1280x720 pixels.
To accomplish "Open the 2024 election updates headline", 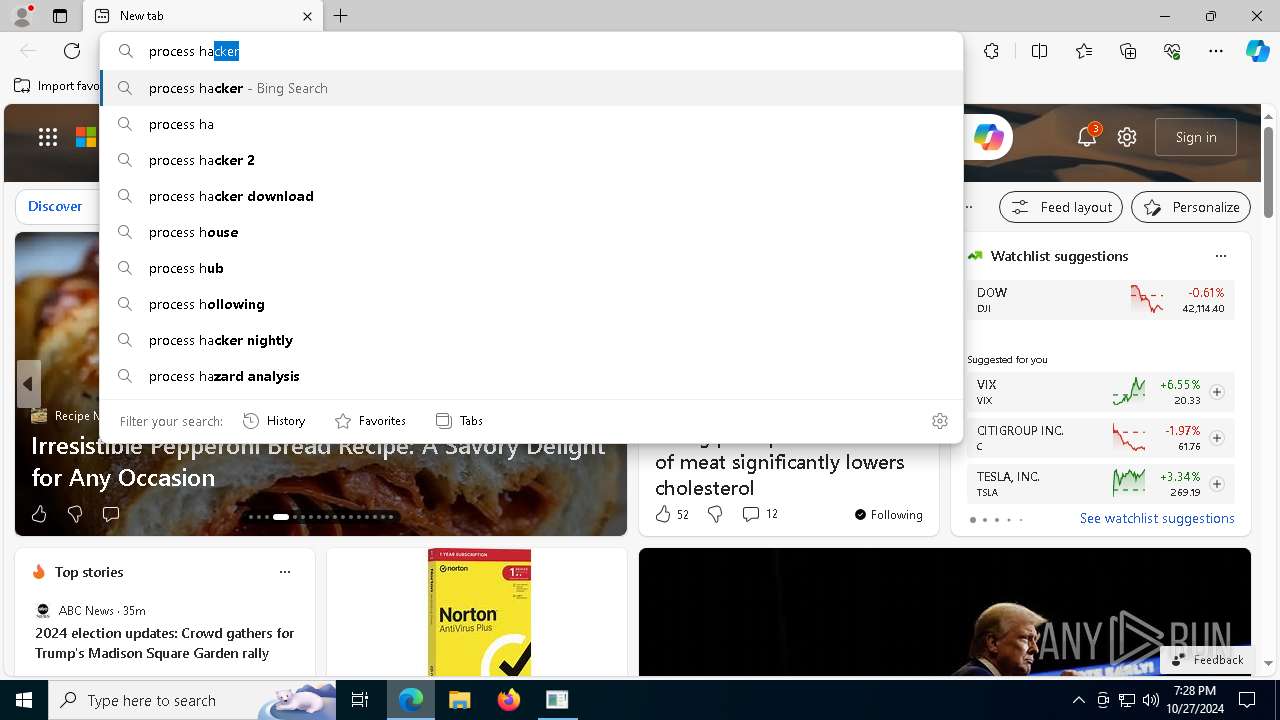I will tap(165, 643).
